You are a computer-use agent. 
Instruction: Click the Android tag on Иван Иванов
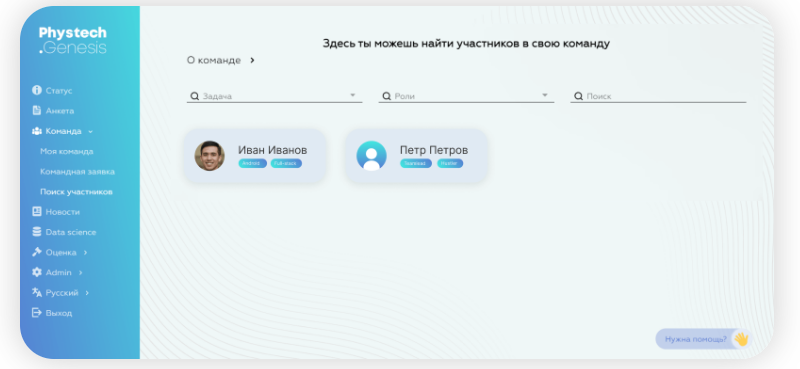point(253,163)
